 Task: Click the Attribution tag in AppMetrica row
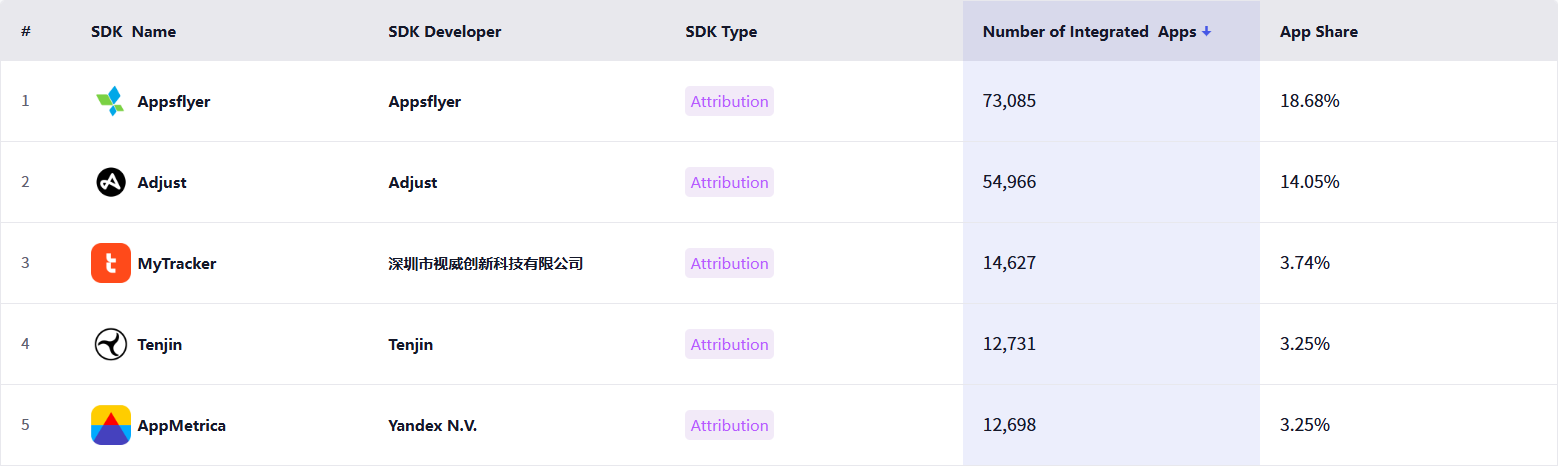tap(729, 425)
